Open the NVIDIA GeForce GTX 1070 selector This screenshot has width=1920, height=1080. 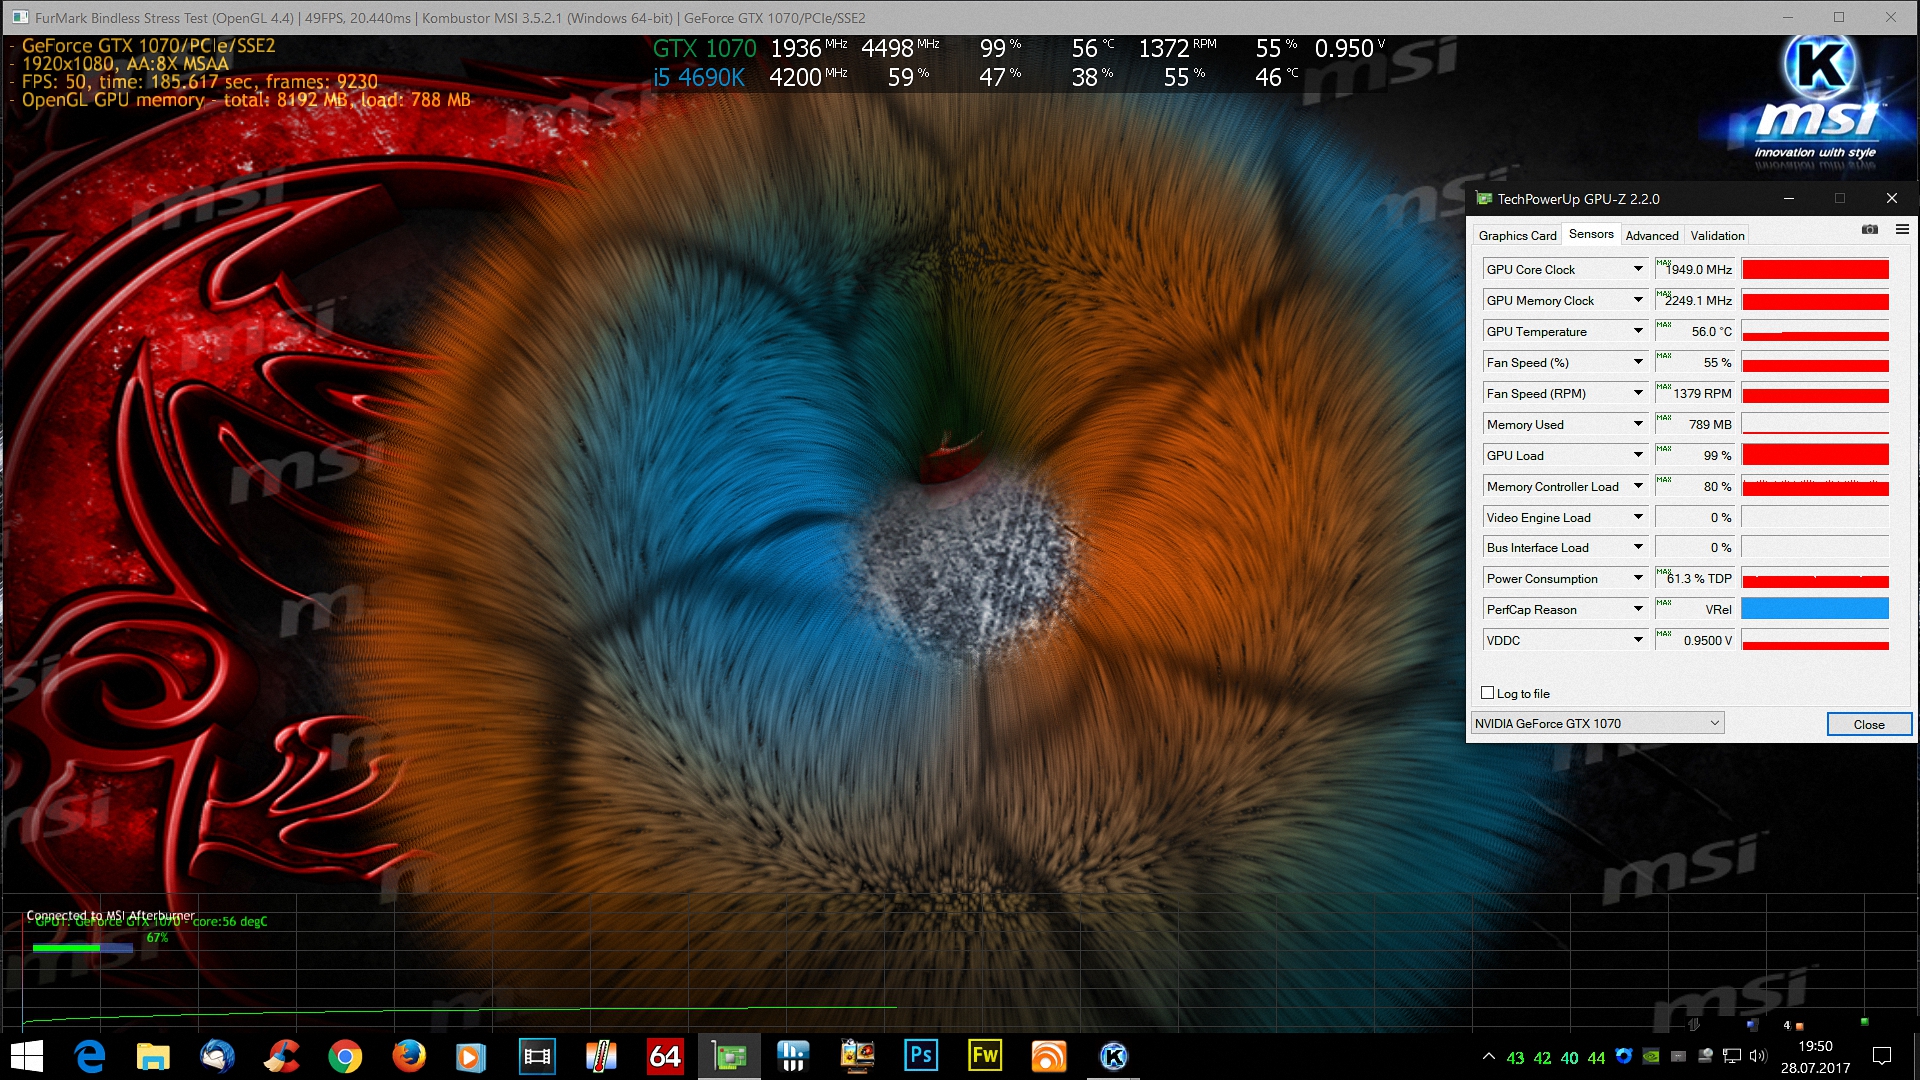[x=1597, y=723]
